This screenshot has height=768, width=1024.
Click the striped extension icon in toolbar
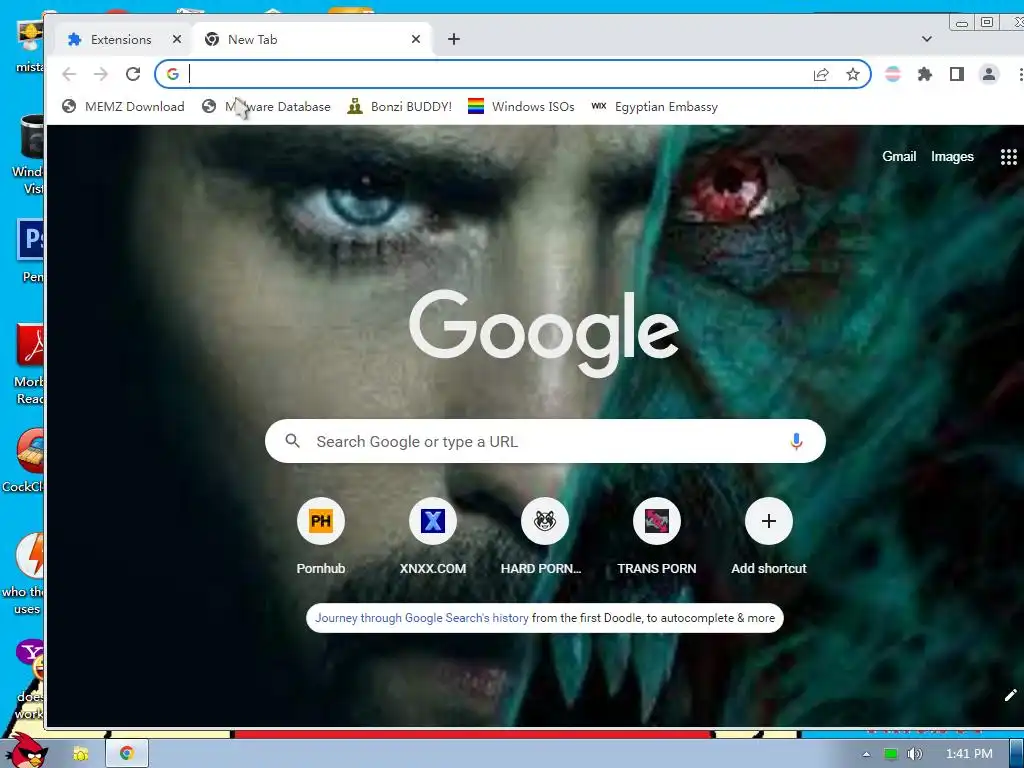[x=893, y=74]
